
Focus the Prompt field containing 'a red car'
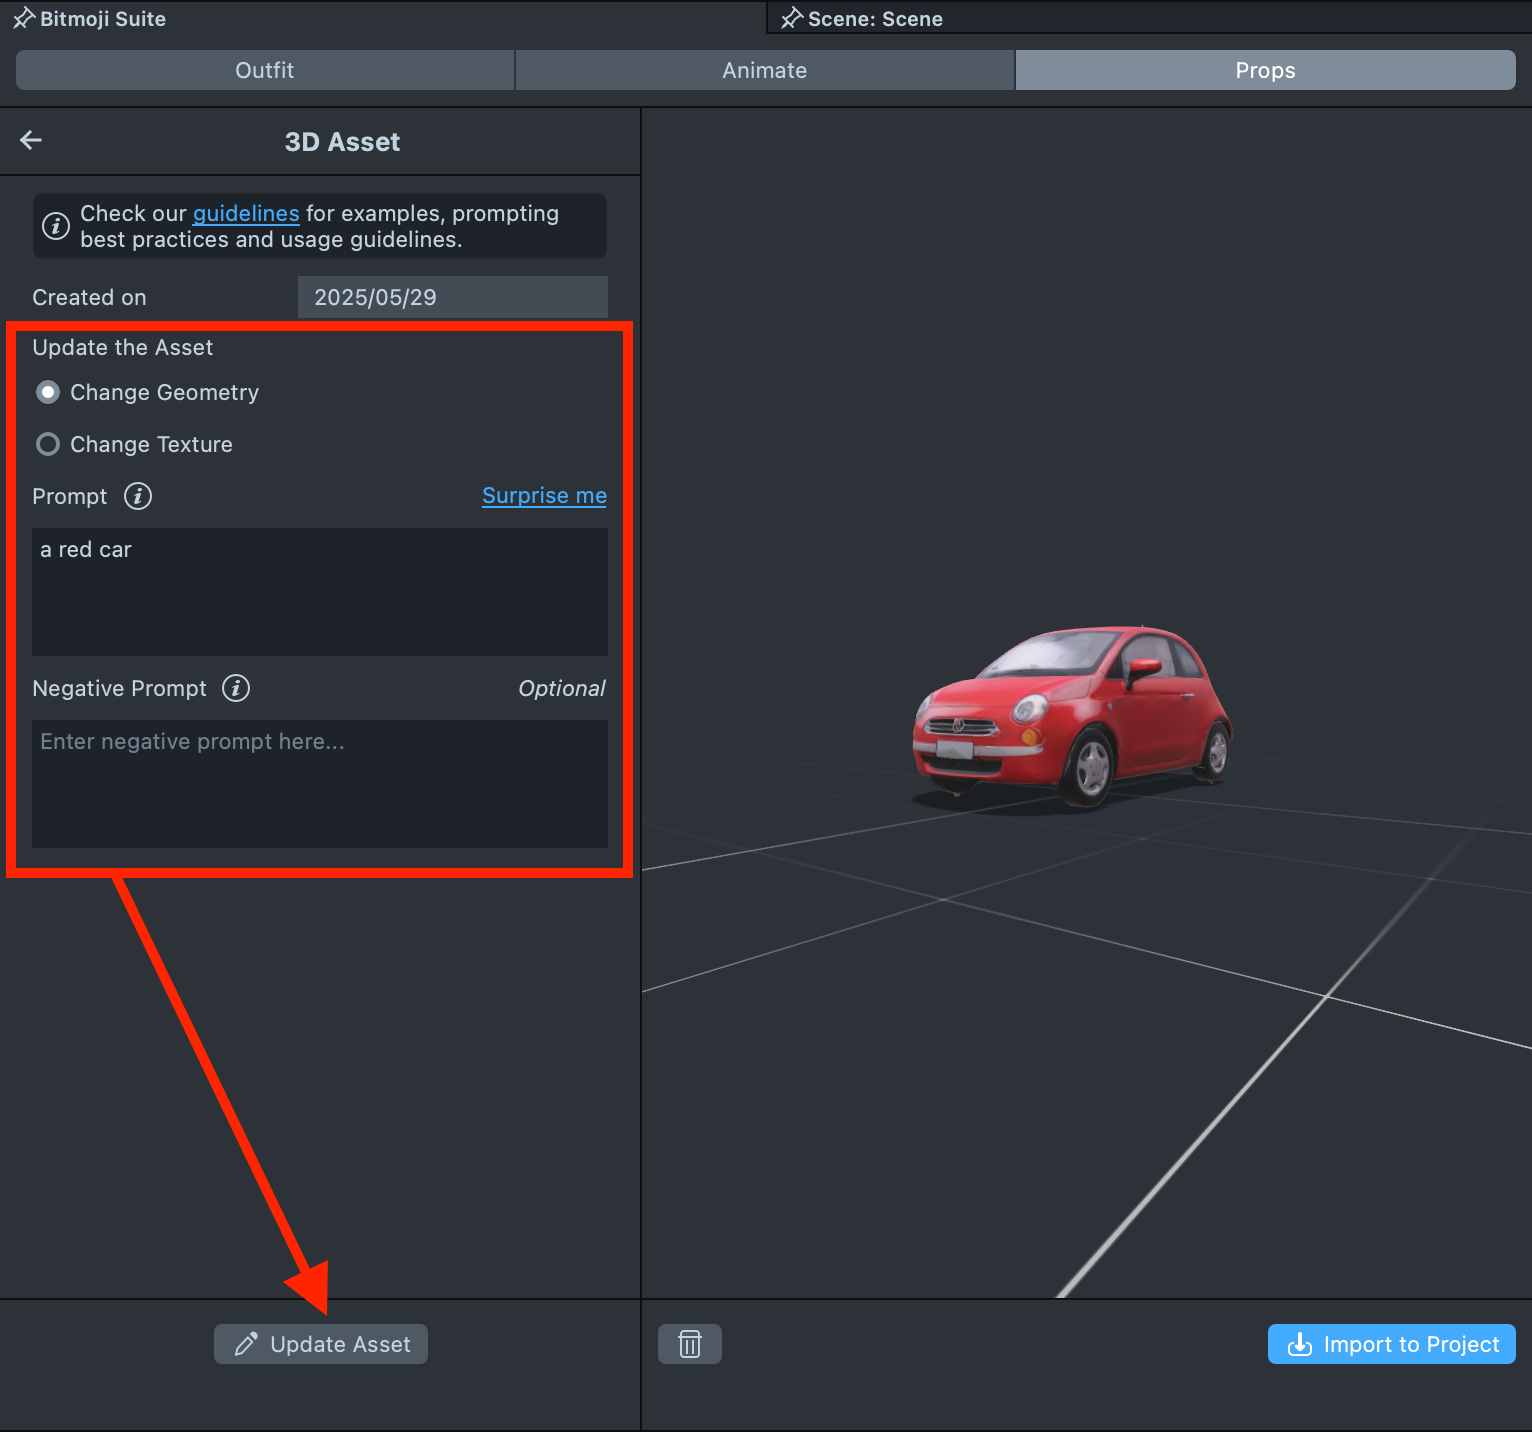(x=320, y=592)
